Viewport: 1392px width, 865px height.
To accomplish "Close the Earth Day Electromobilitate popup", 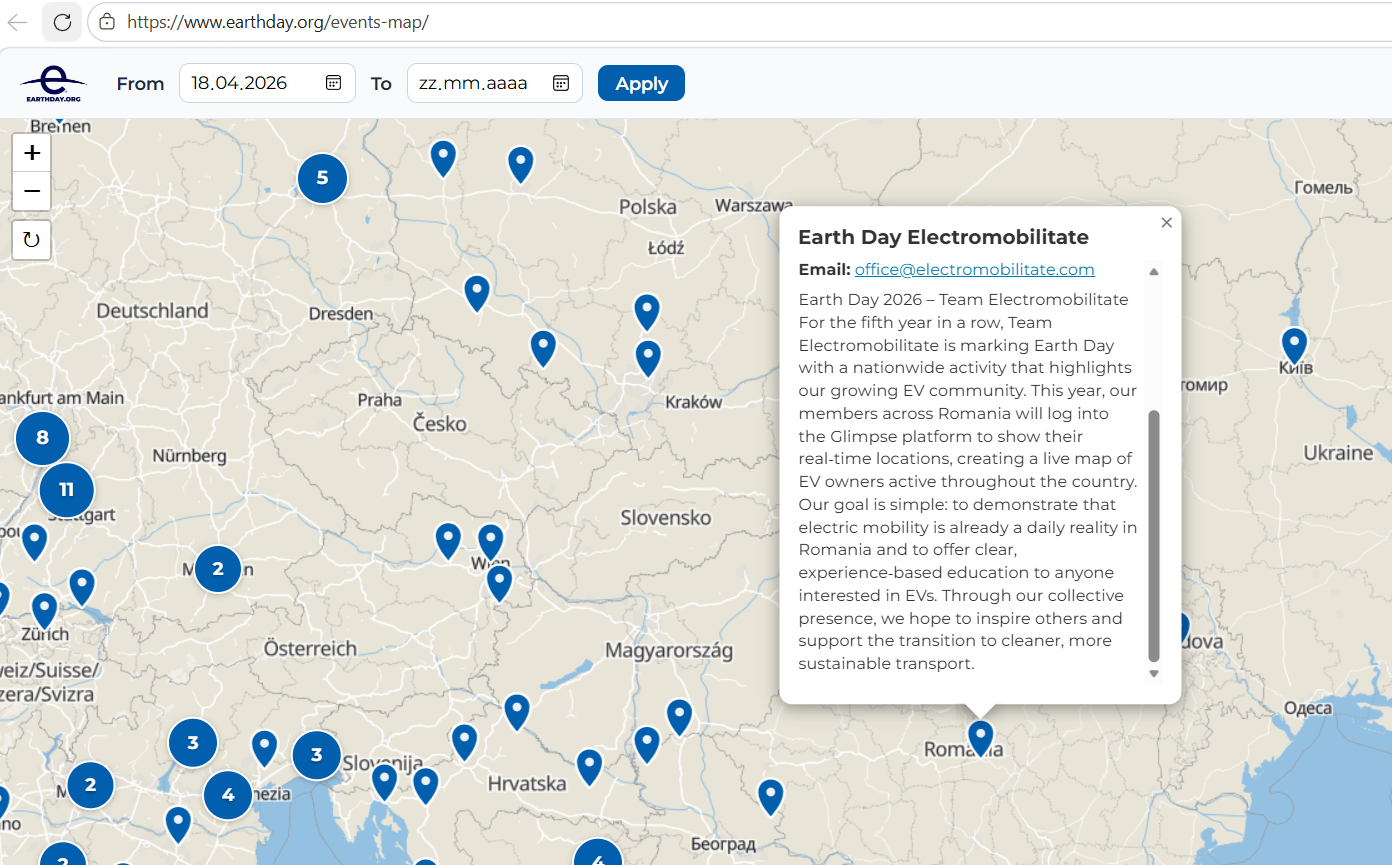I will 1166,223.
